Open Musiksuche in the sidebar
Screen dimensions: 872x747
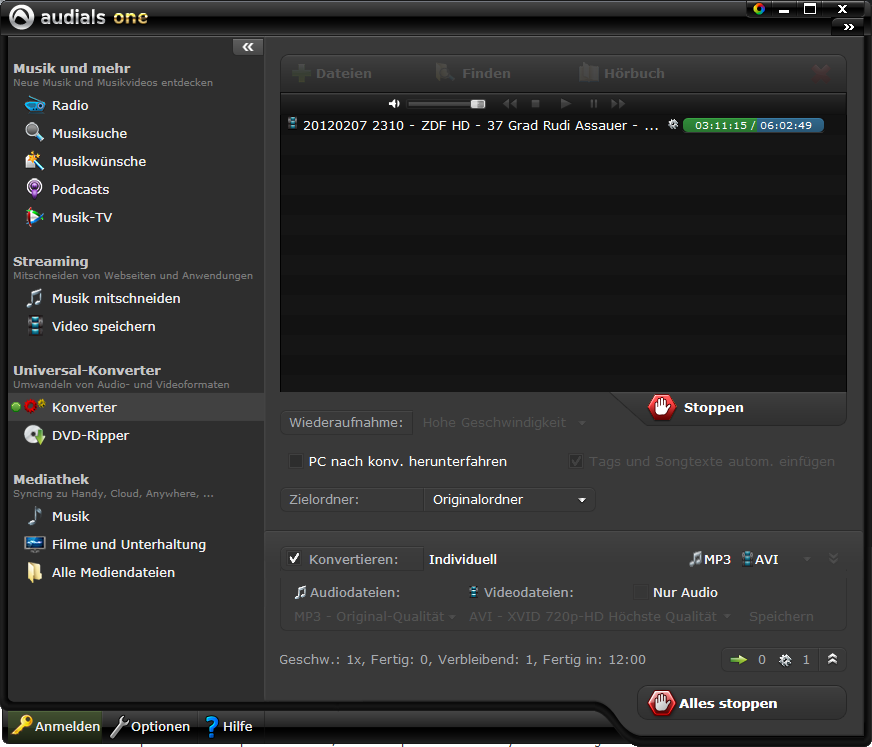coord(90,133)
